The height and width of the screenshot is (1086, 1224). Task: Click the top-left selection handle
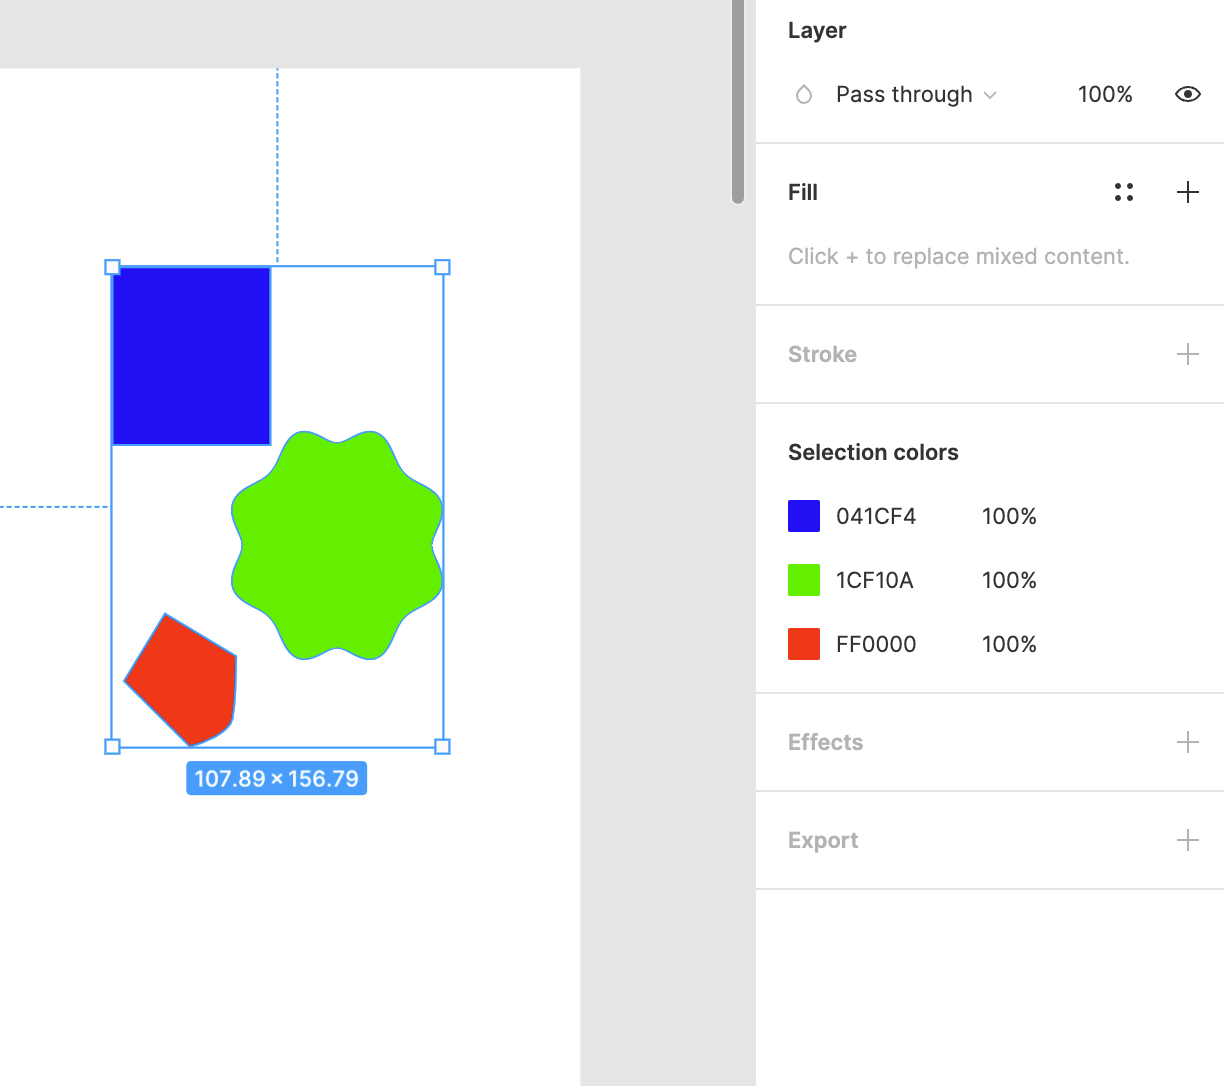click(112, 267)
